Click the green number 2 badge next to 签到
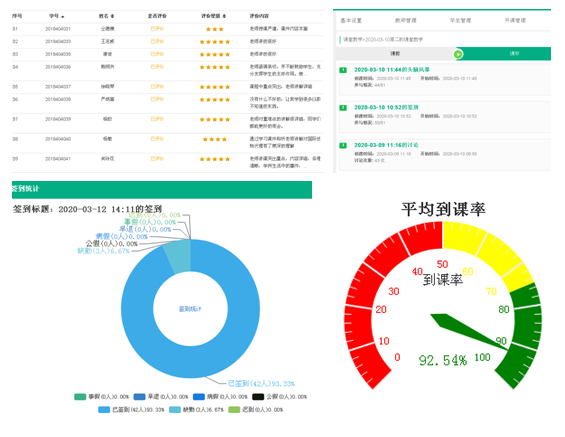The image size is (565, 437). pos(343,108)
